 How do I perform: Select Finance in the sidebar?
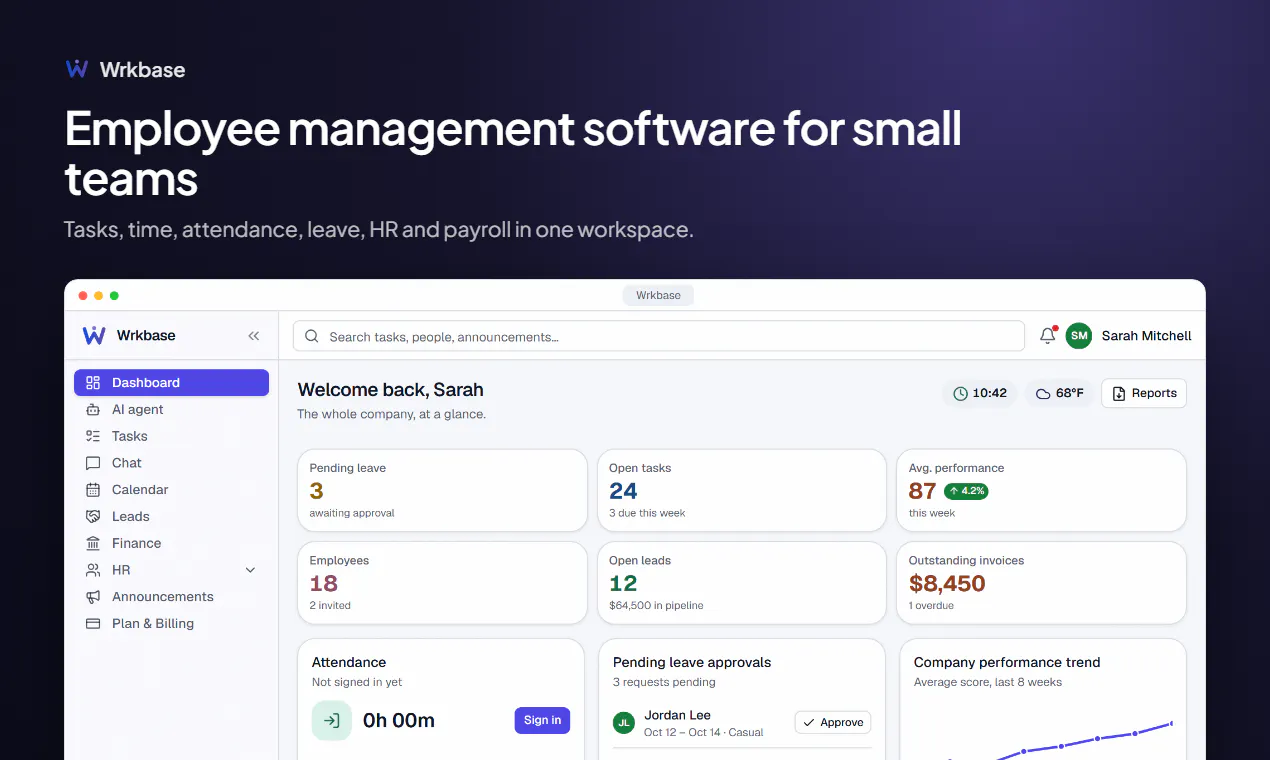171,543
